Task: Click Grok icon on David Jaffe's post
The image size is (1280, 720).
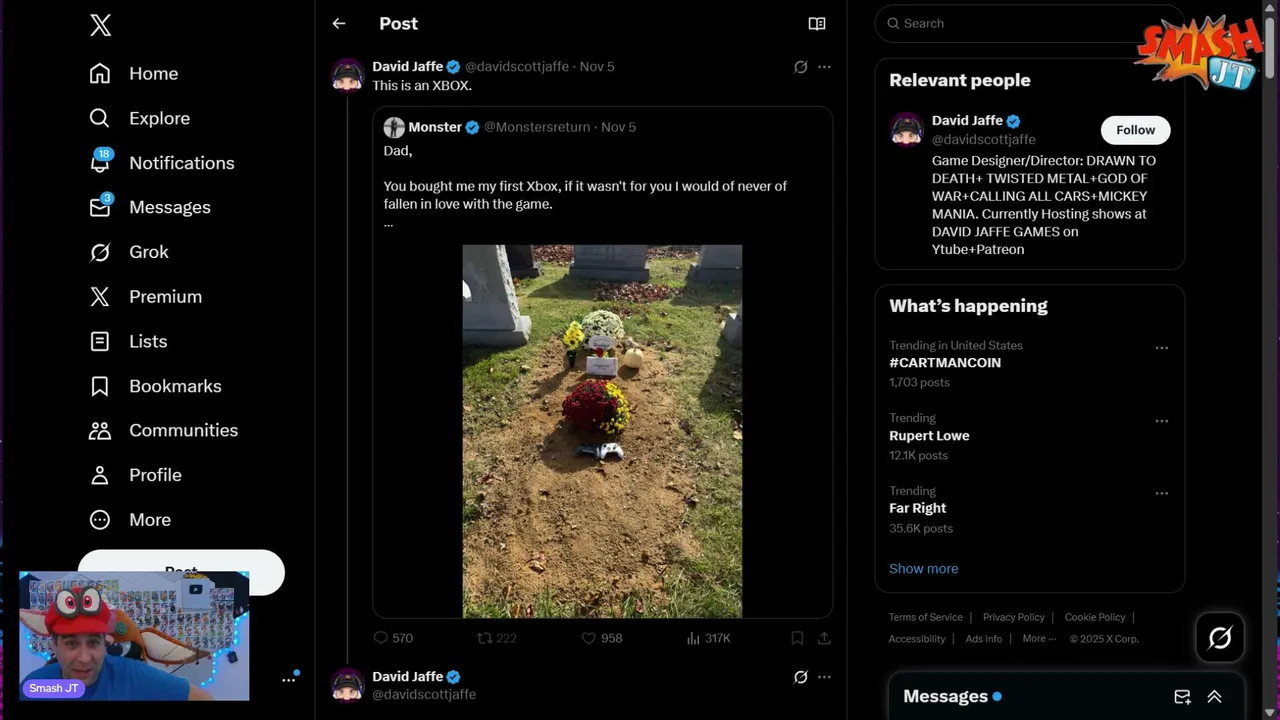Action: tap(800, 67)
